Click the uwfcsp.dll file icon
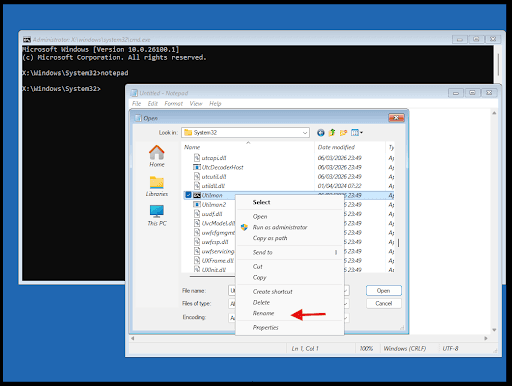The image size is (512, 386). click(x=197, y=242)
